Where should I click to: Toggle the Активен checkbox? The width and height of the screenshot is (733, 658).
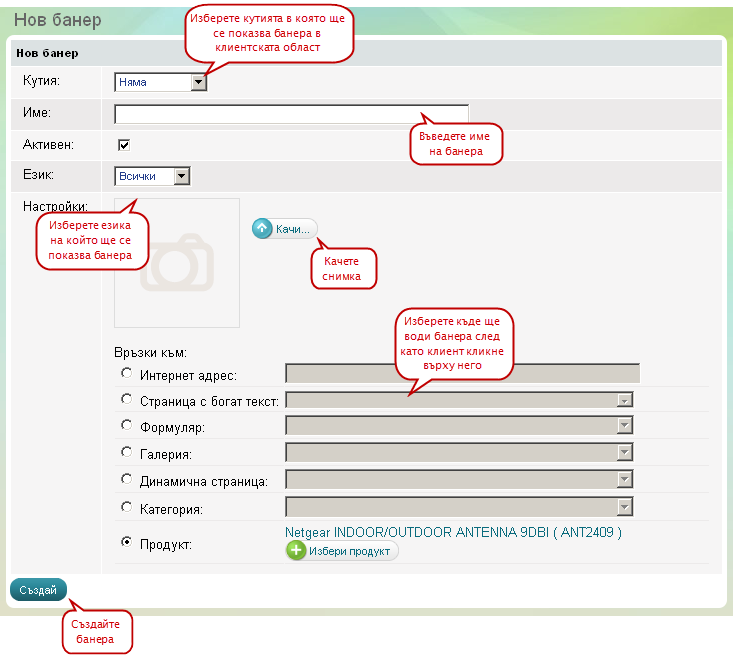coord(125,145)
